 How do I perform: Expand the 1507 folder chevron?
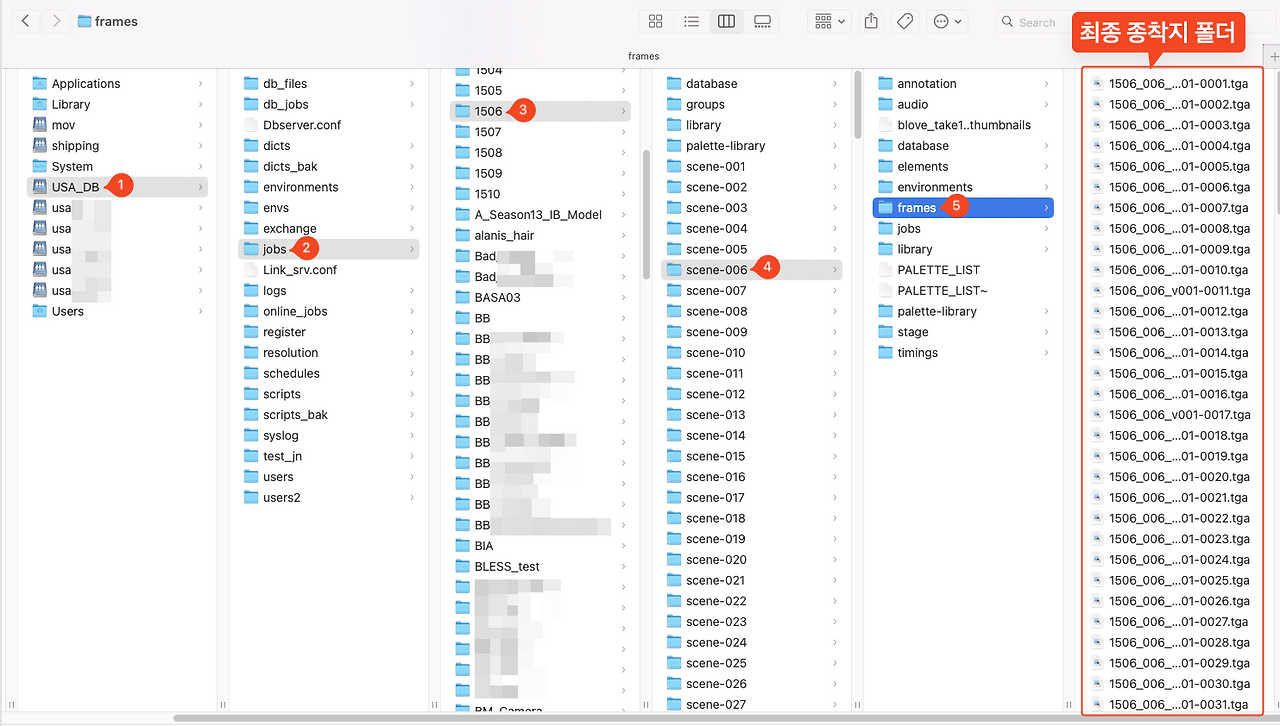pos(624,132)
